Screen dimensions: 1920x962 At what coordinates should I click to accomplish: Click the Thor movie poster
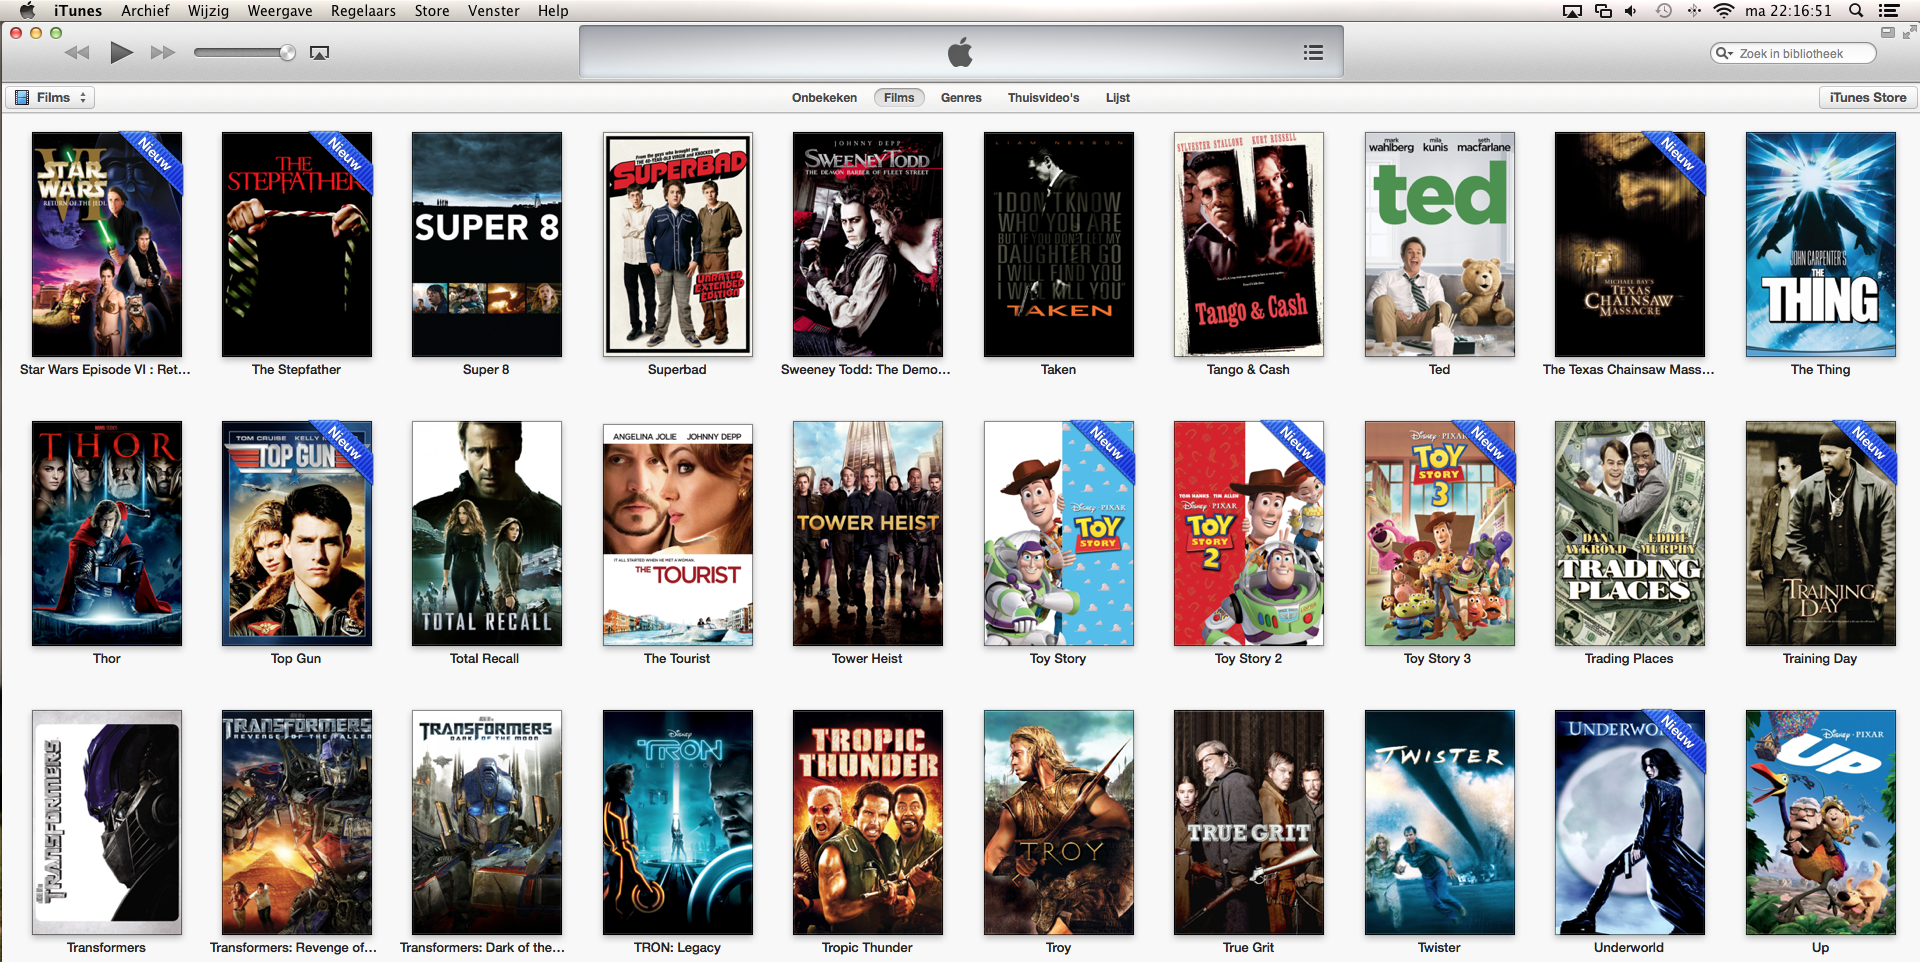pos(107,533)
